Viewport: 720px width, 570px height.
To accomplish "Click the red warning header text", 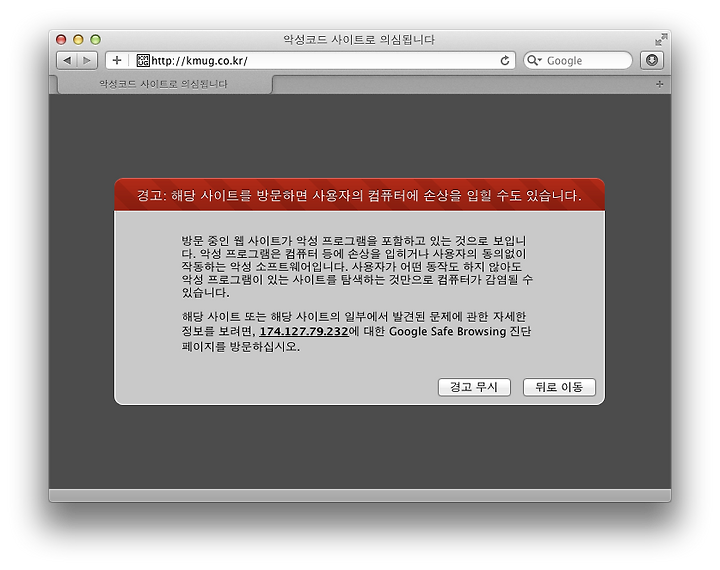I will [x=359, y=196].
